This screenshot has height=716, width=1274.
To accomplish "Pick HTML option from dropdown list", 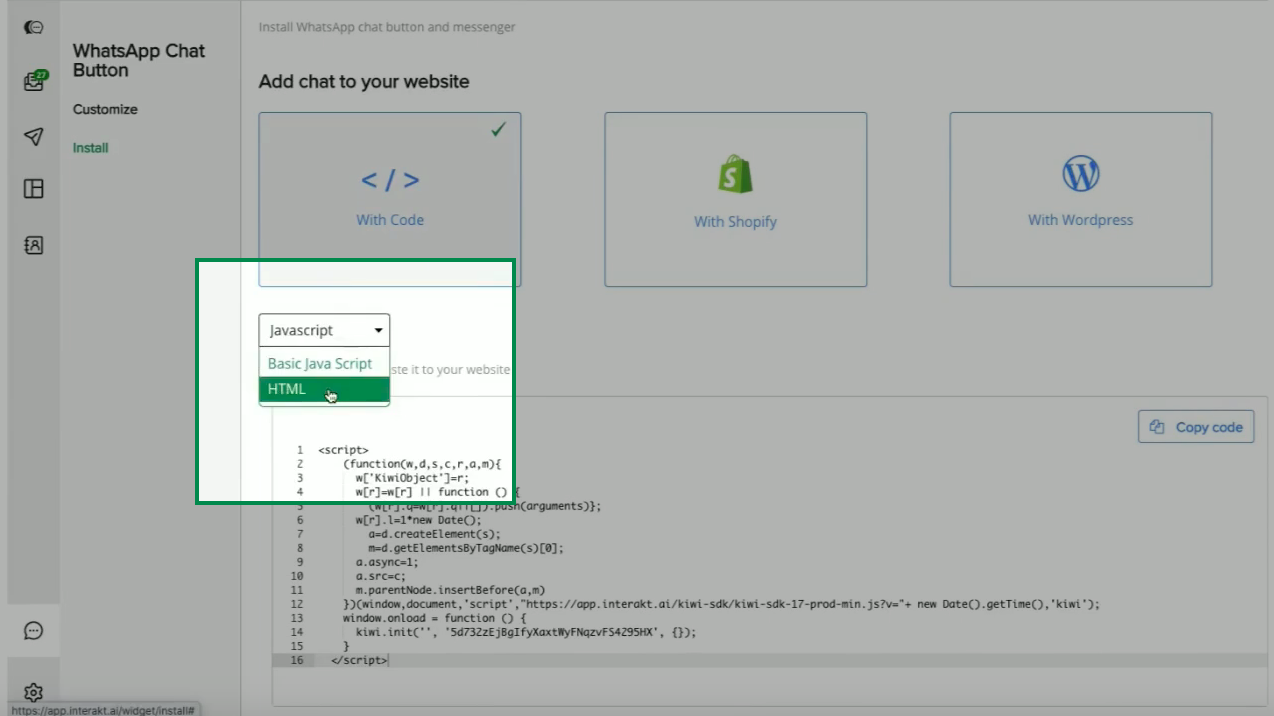I will click(324, 390).
